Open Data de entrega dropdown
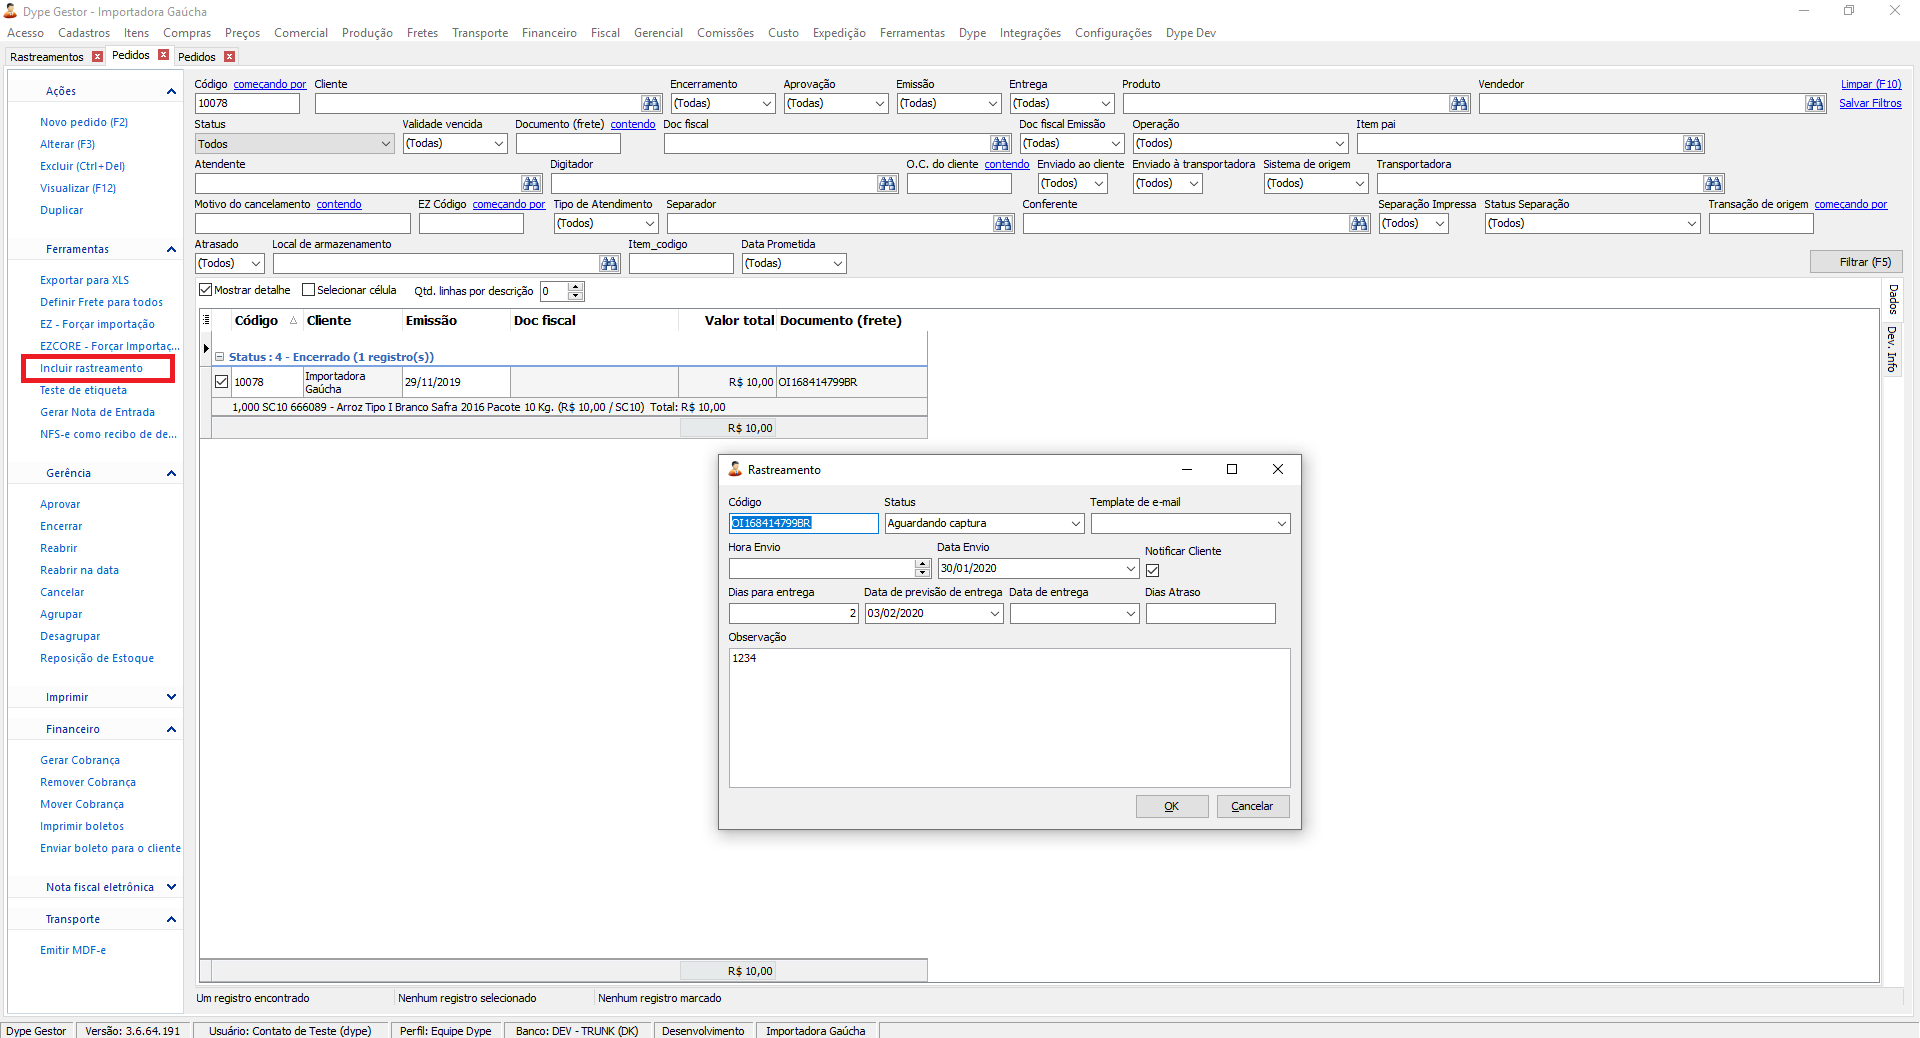Image resolution: width=1920 pixels, height=1038 pixels. (x=1130, y=614)
